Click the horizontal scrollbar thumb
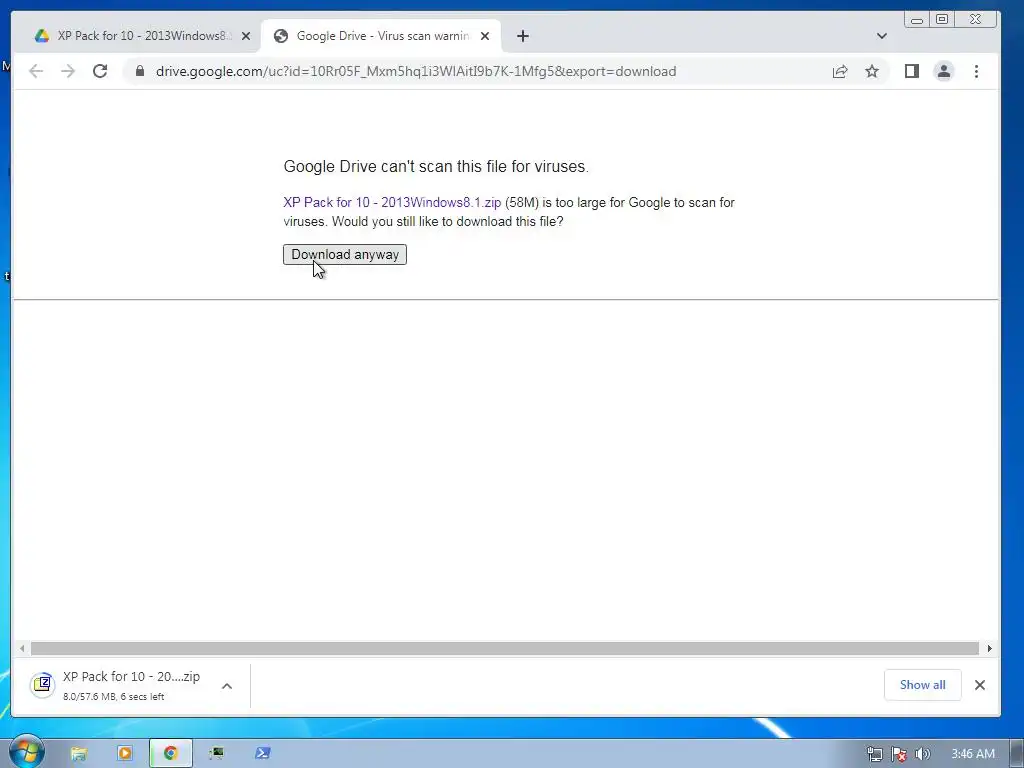This screenshot has width=1024, height=768. 505,648
